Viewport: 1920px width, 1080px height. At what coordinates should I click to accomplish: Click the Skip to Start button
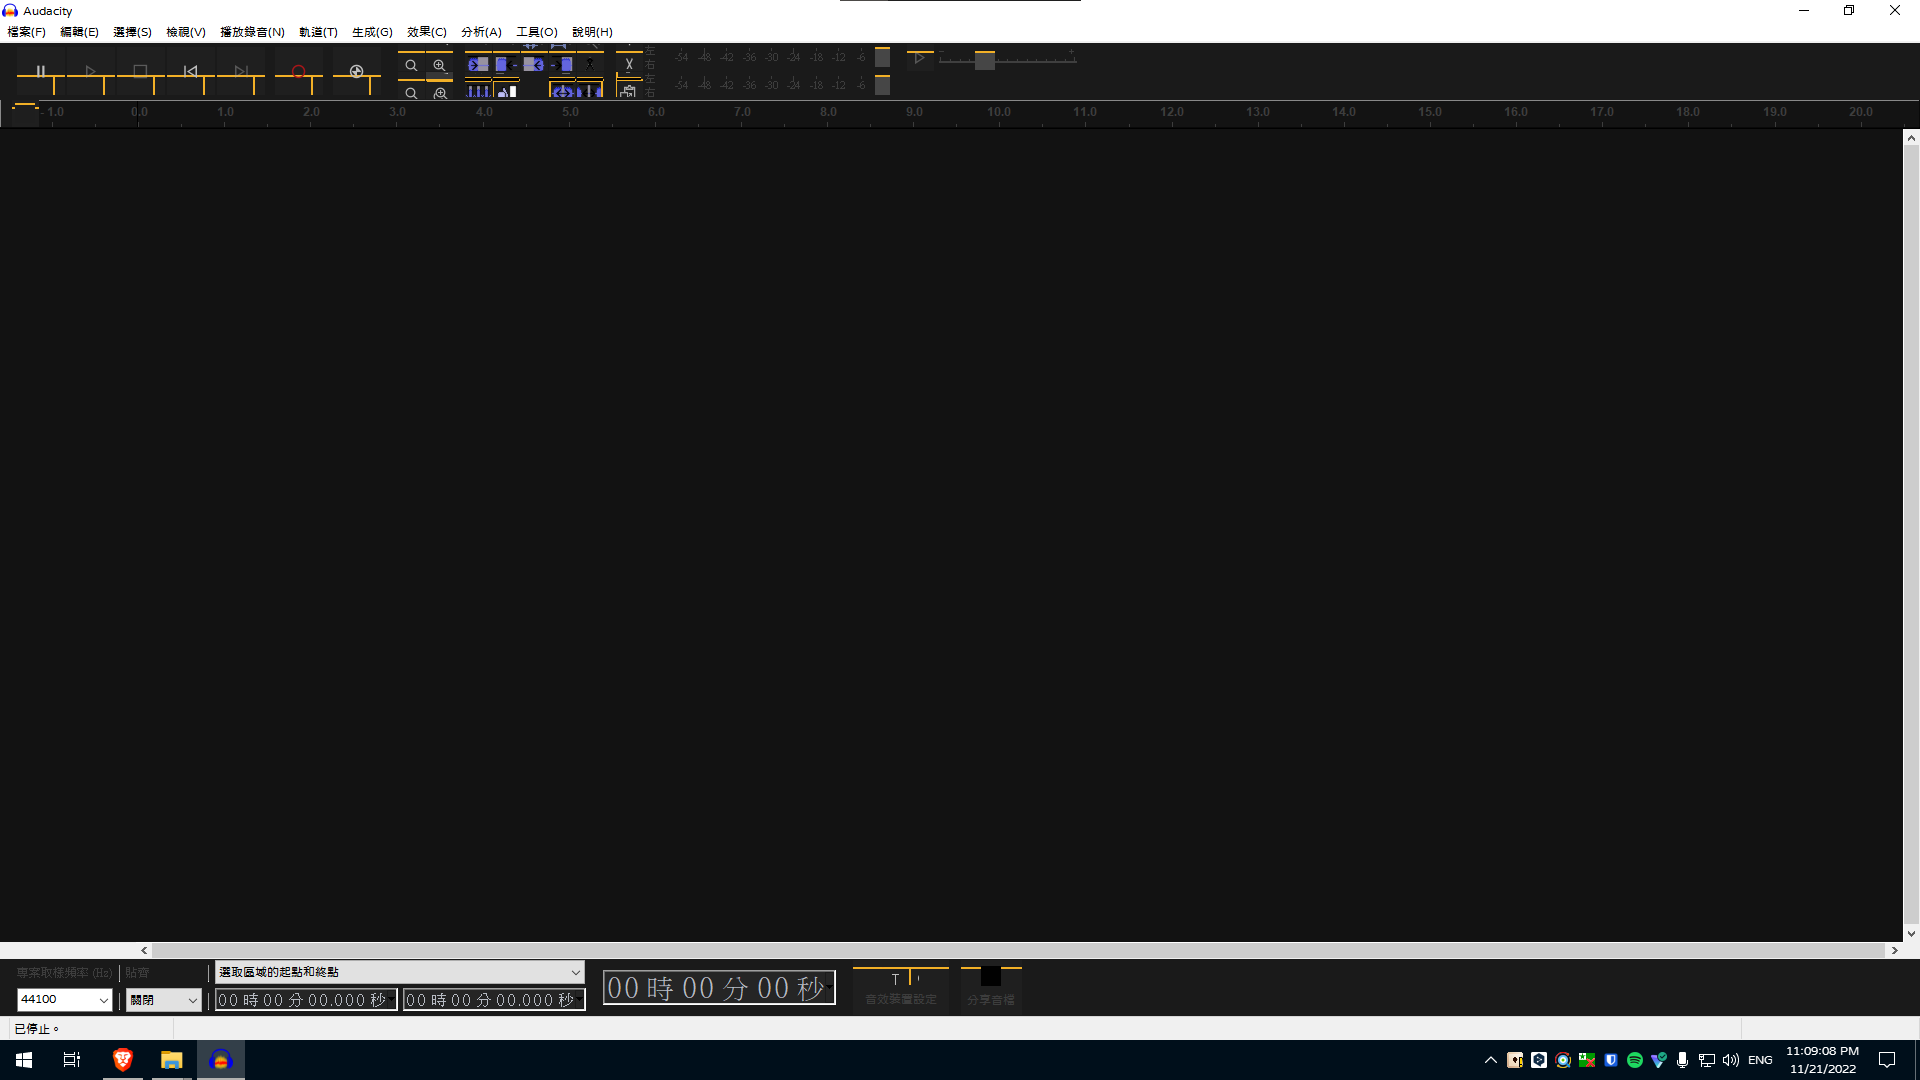tap(190, 70)
